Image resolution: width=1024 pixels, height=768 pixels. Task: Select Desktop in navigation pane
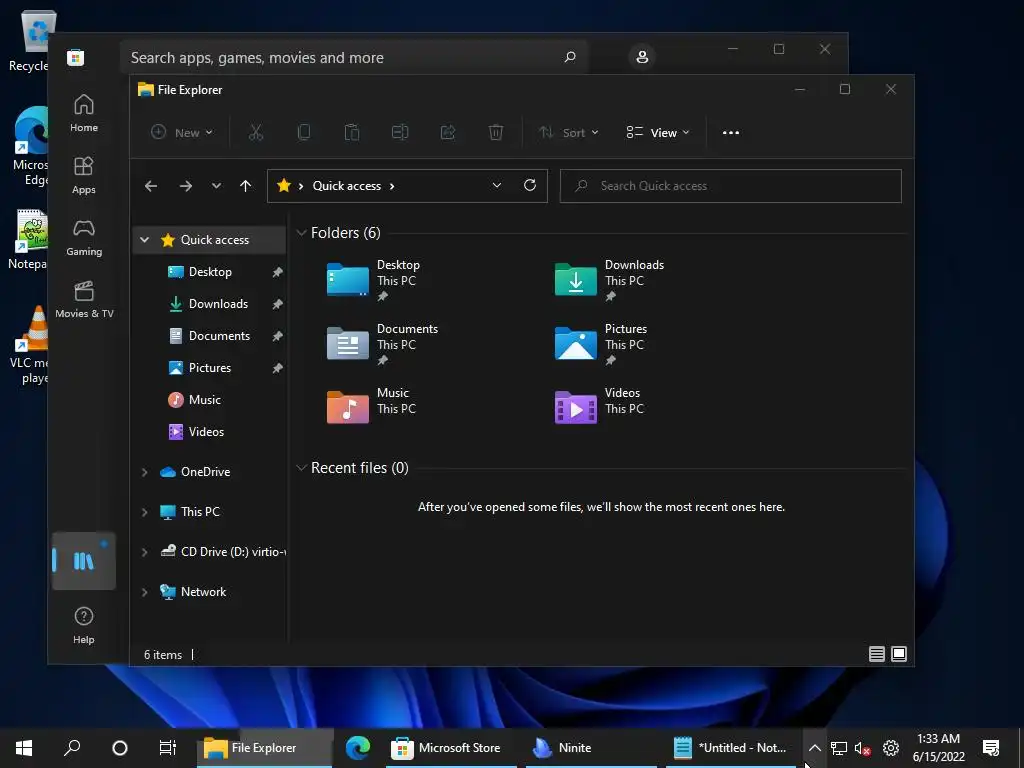(x=210, y=272)
